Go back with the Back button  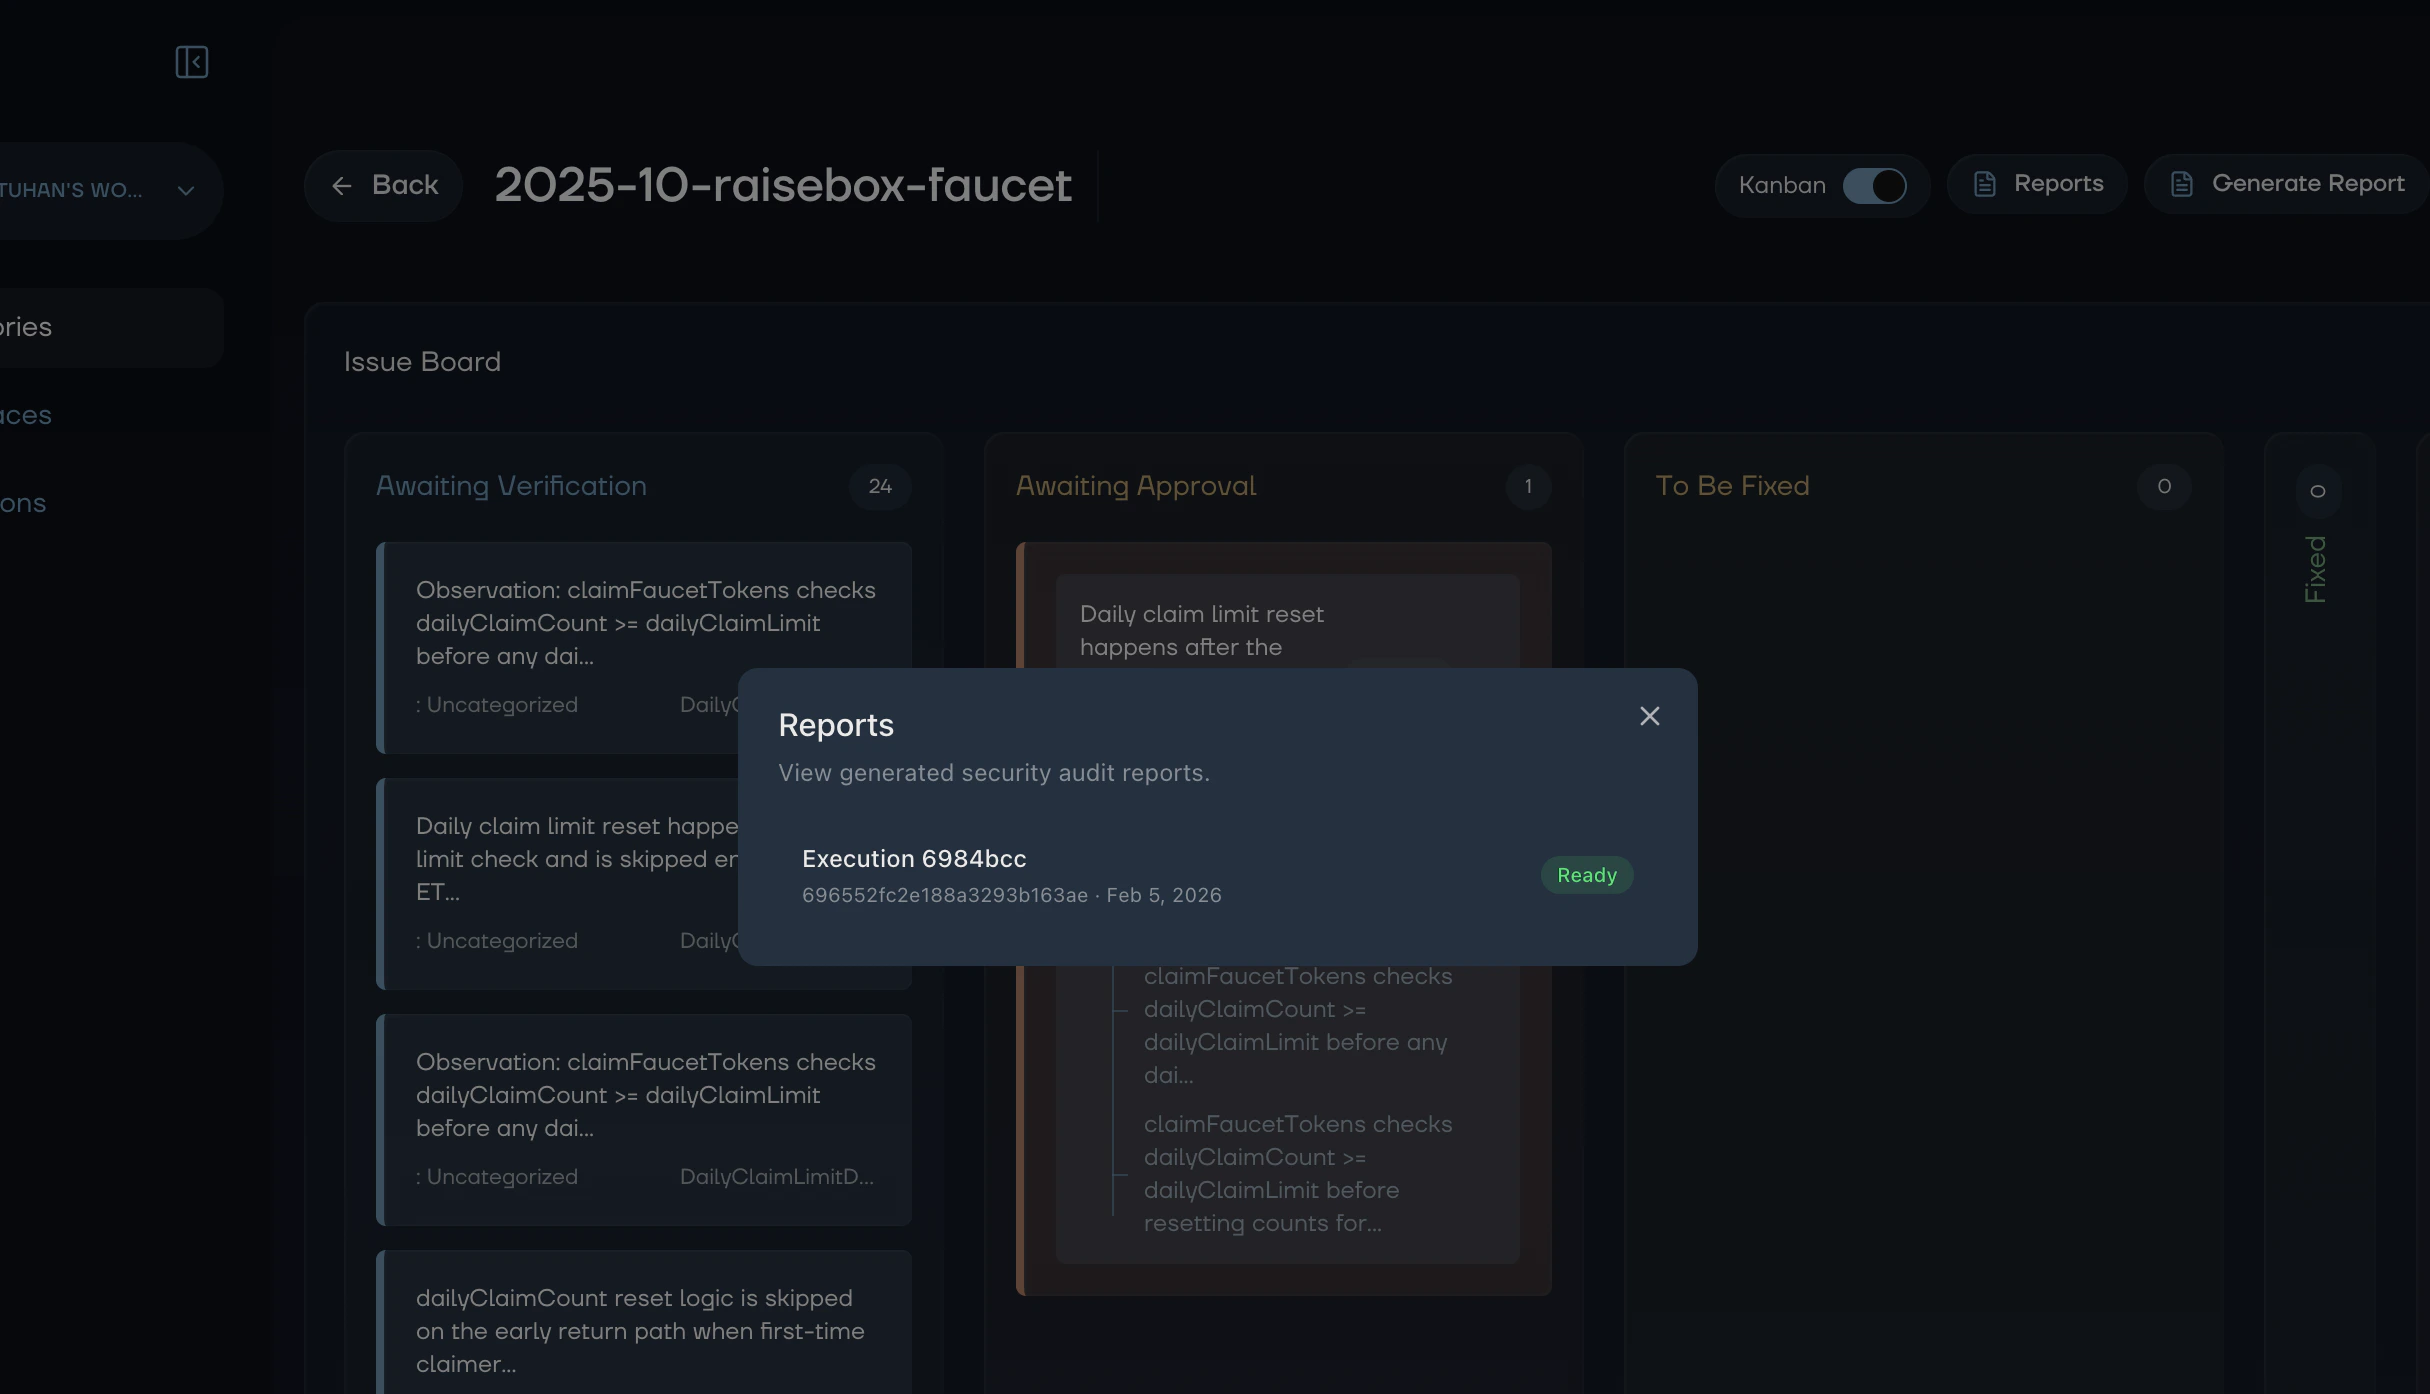pos(383,185)
